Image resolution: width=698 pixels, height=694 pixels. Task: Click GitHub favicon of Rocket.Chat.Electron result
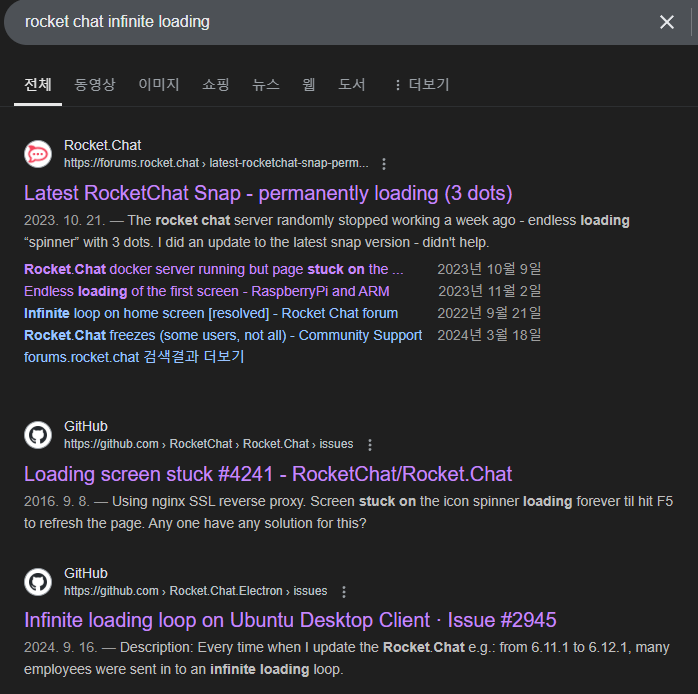click(x=38, y=582)
